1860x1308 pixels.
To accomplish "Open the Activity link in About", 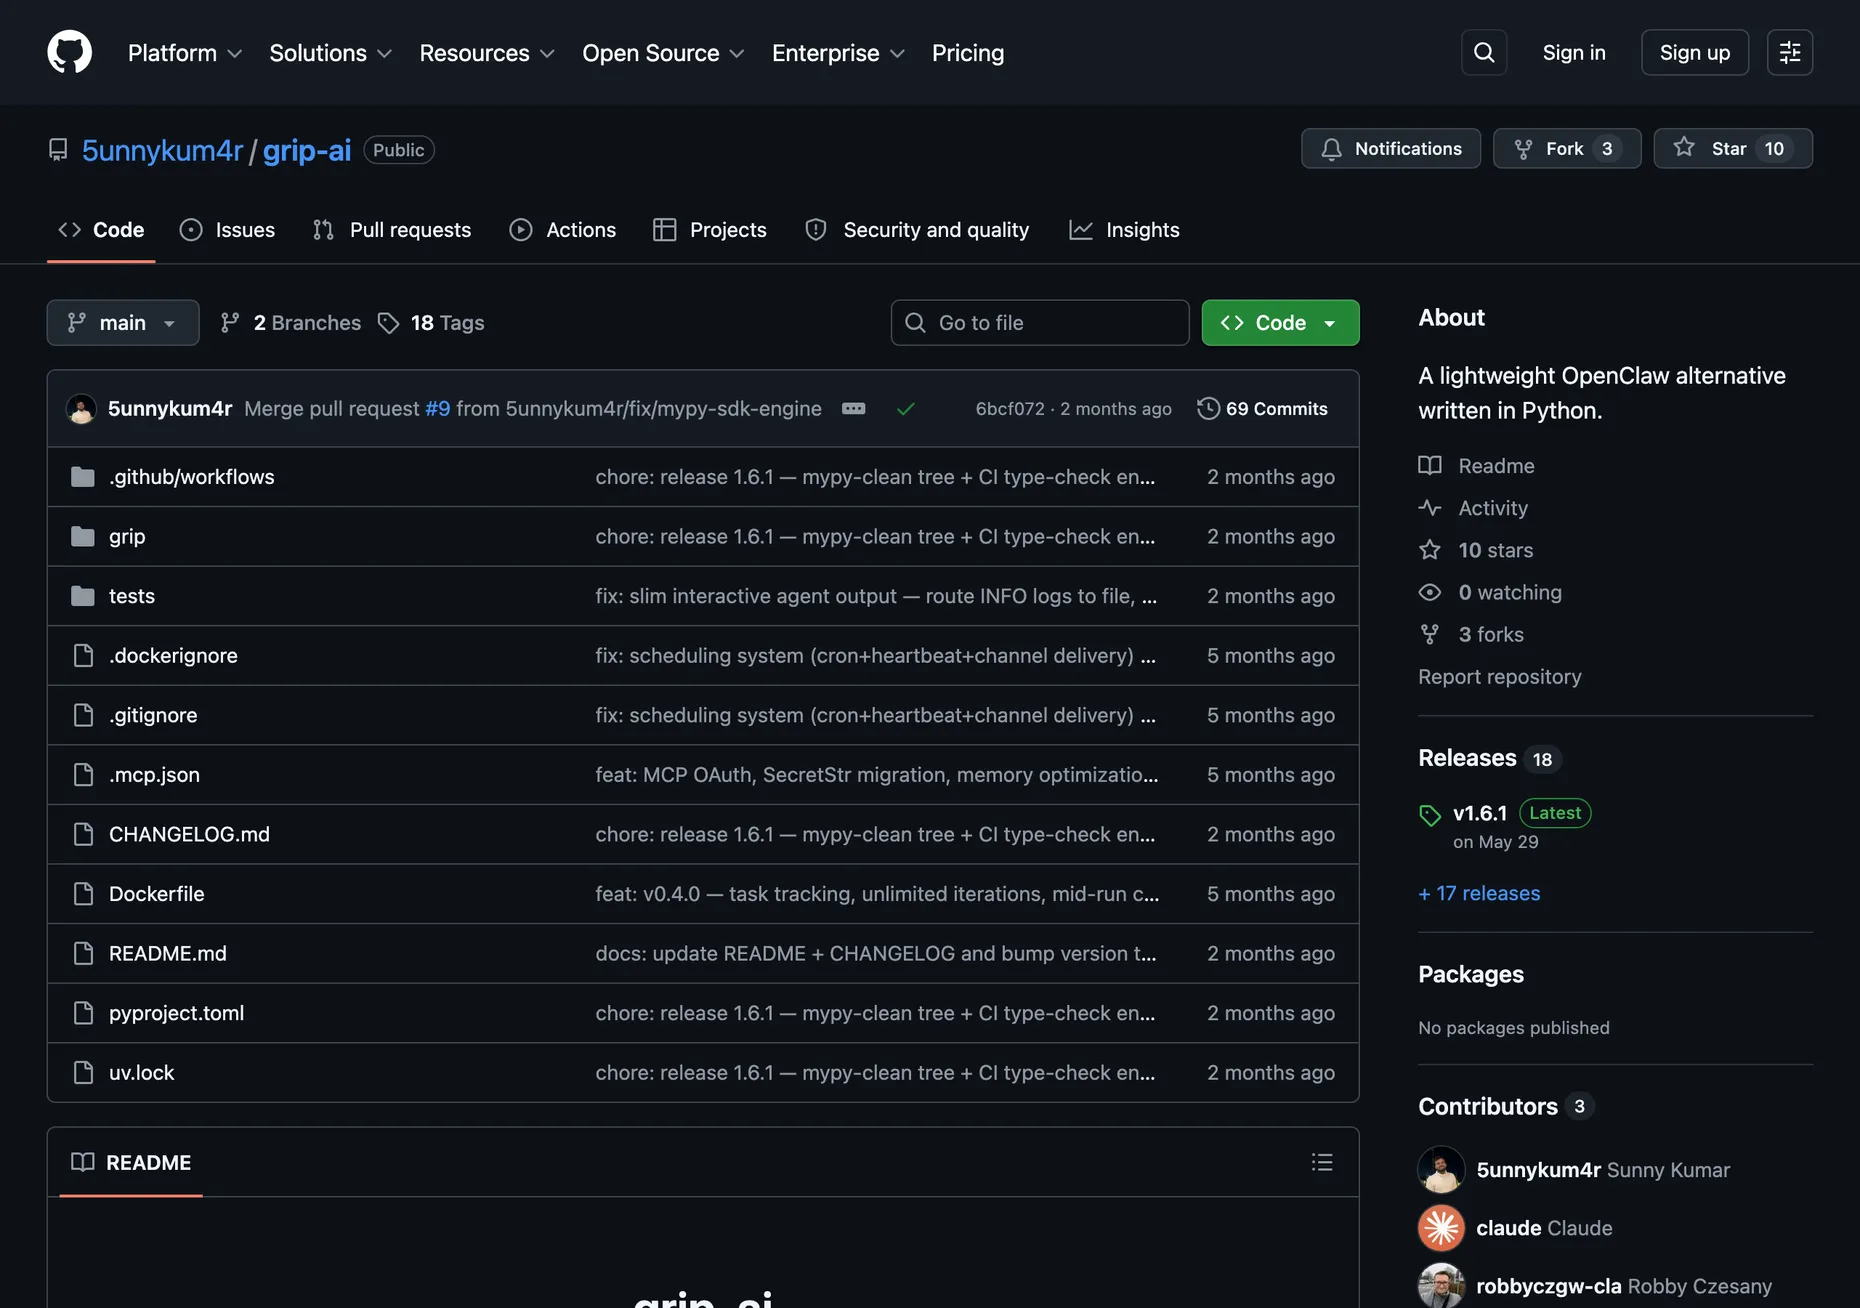I will [x=1473, y=508].
